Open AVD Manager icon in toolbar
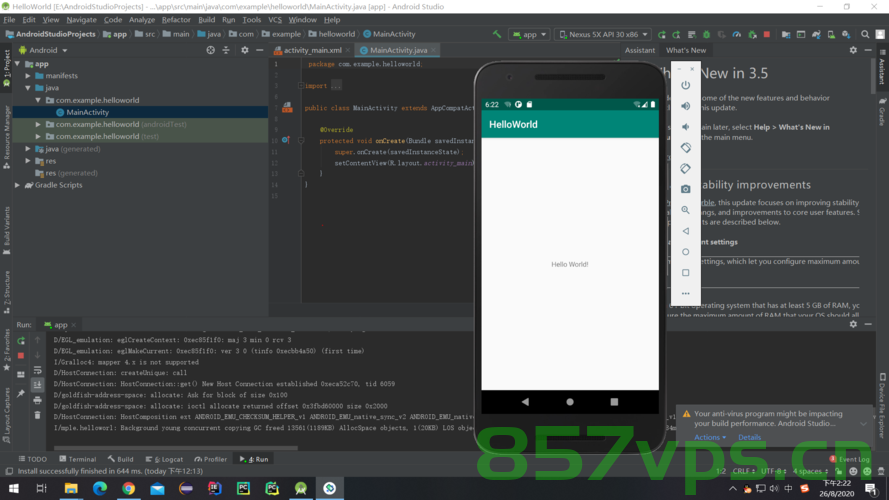 831,35
